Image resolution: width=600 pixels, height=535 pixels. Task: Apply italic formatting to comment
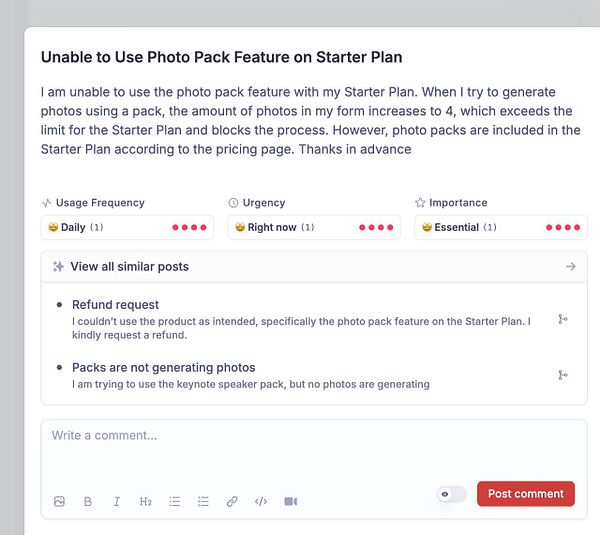[116, 502]
